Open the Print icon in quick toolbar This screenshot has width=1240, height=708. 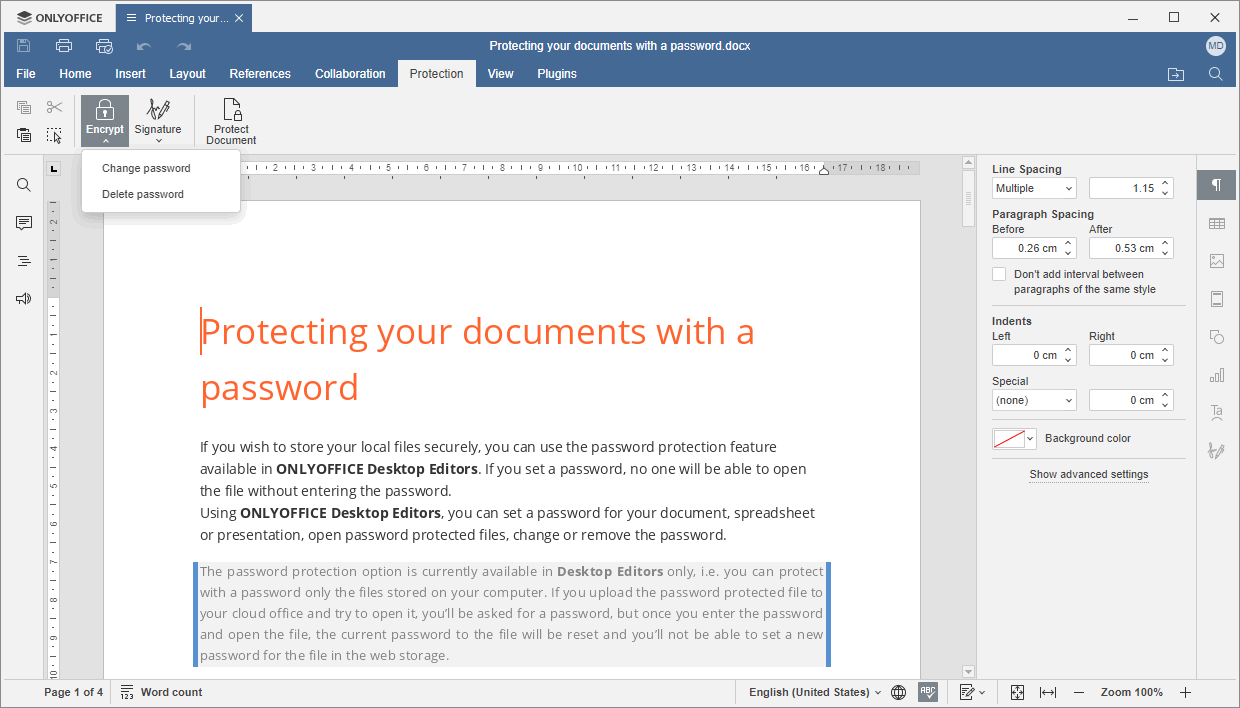click(63, 45)
